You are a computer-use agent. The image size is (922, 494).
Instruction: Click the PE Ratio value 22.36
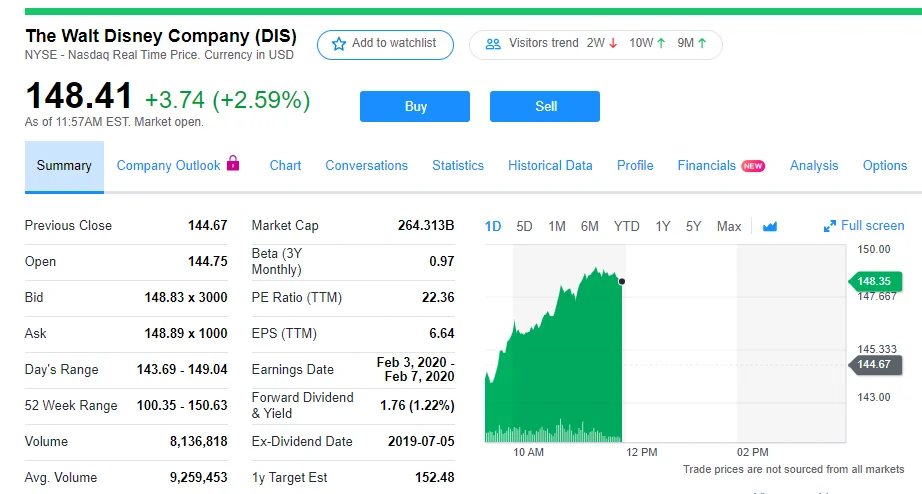click(x=438, y=298)
